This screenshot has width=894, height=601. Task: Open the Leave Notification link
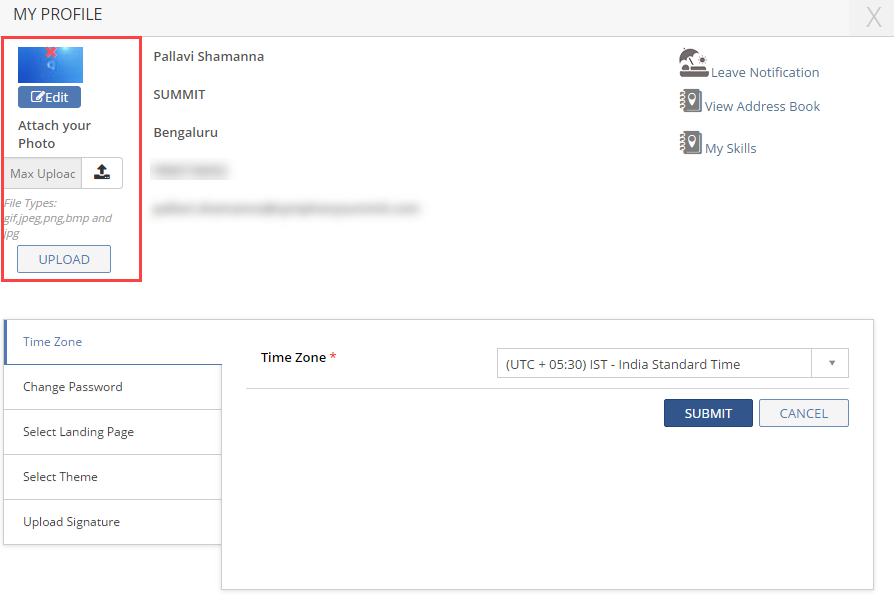point(765,72)
